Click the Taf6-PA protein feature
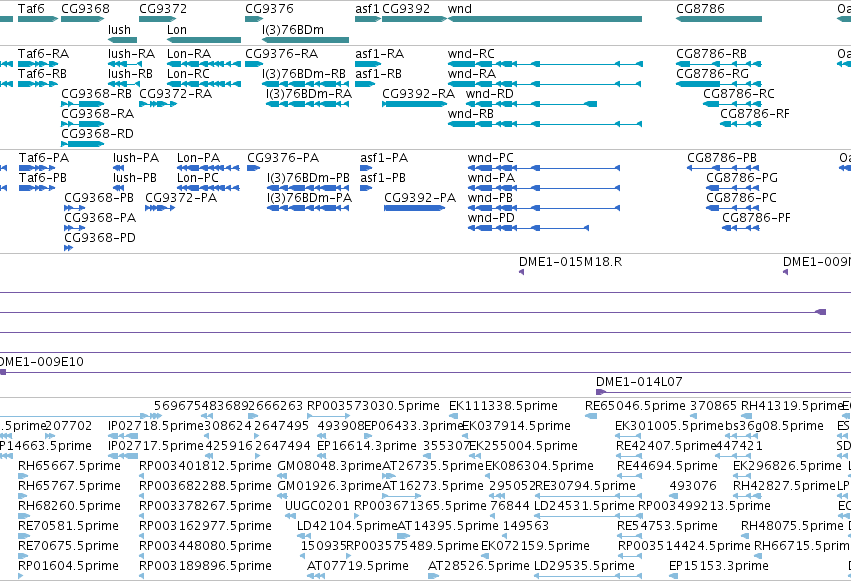 [37, 168]
